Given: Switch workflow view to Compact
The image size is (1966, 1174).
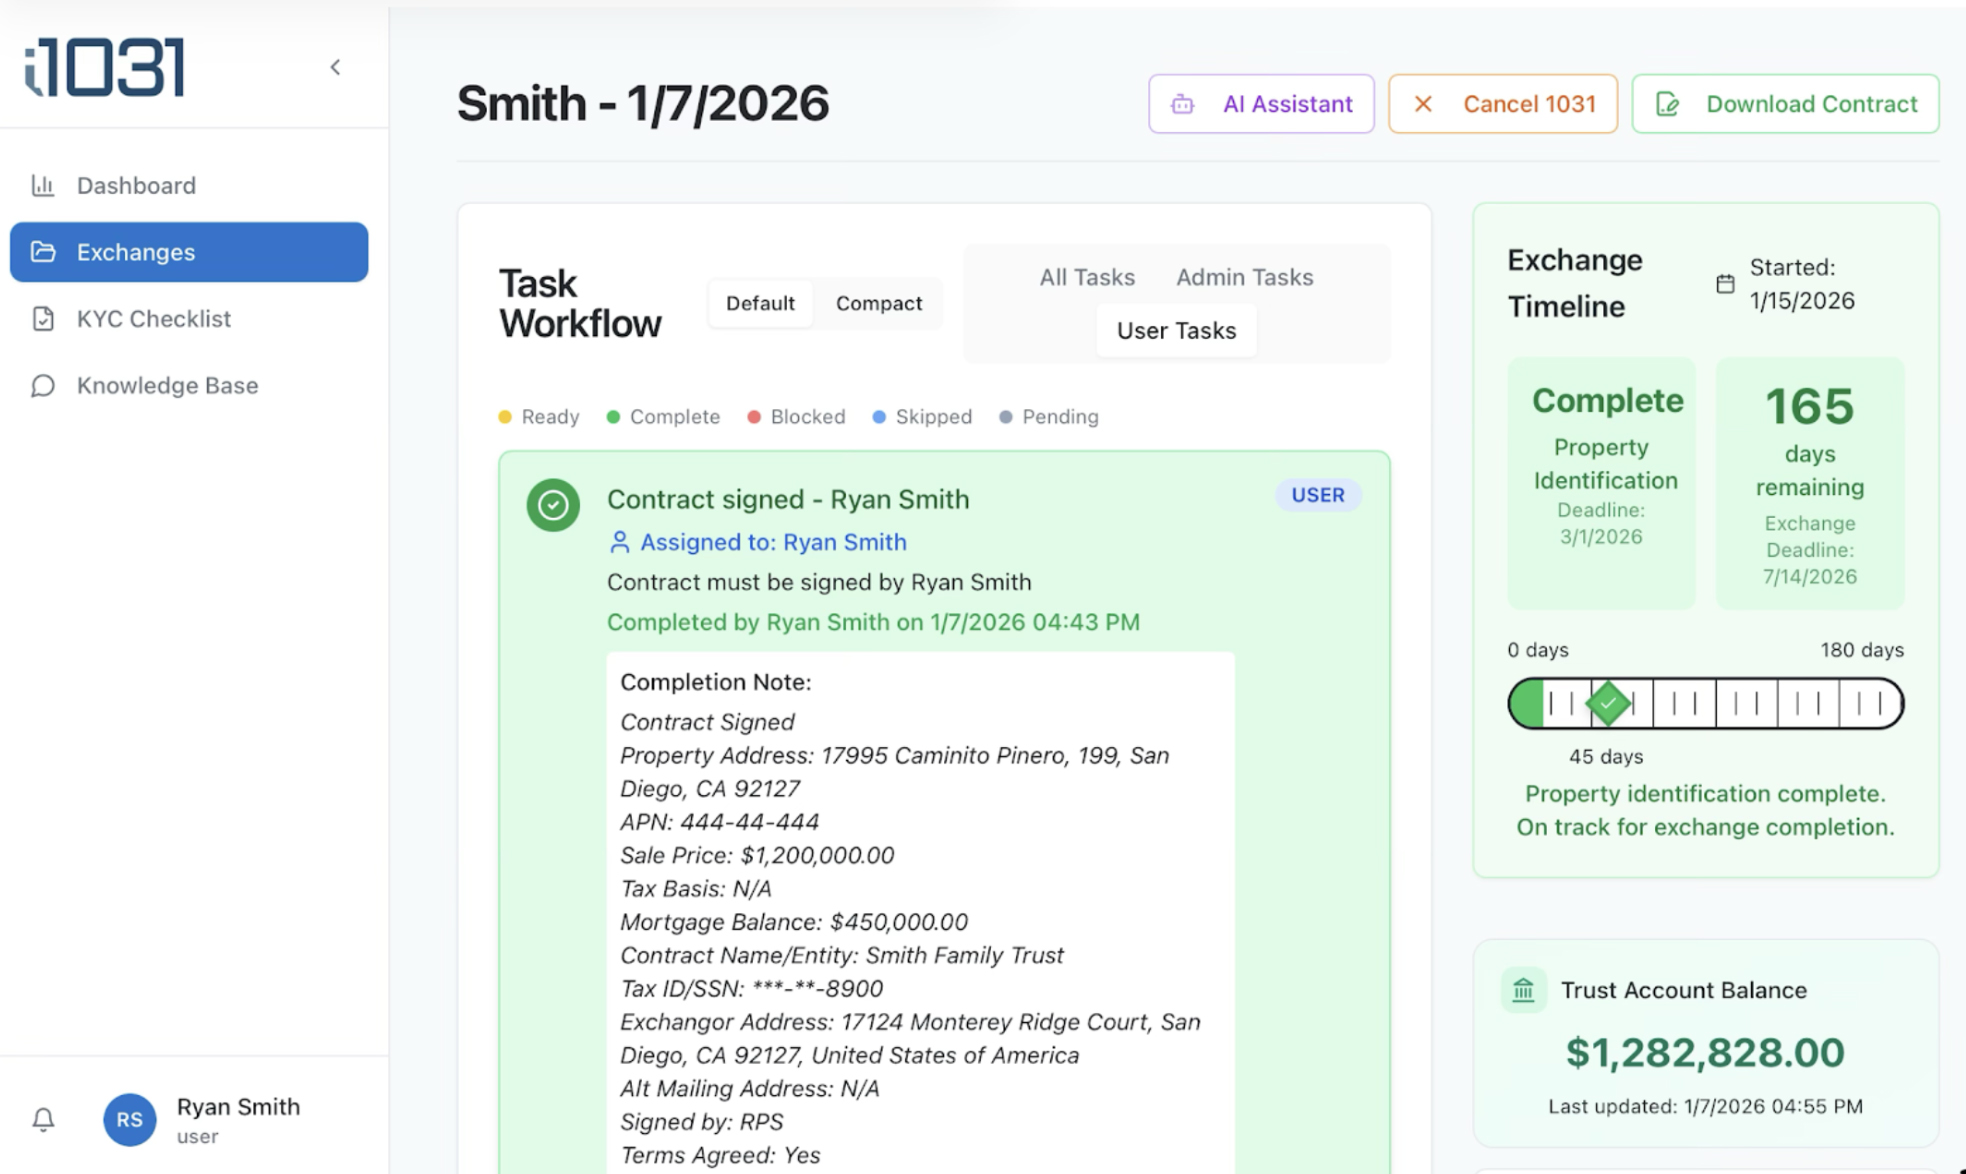Looking at the screenshot, I should 877,303.
